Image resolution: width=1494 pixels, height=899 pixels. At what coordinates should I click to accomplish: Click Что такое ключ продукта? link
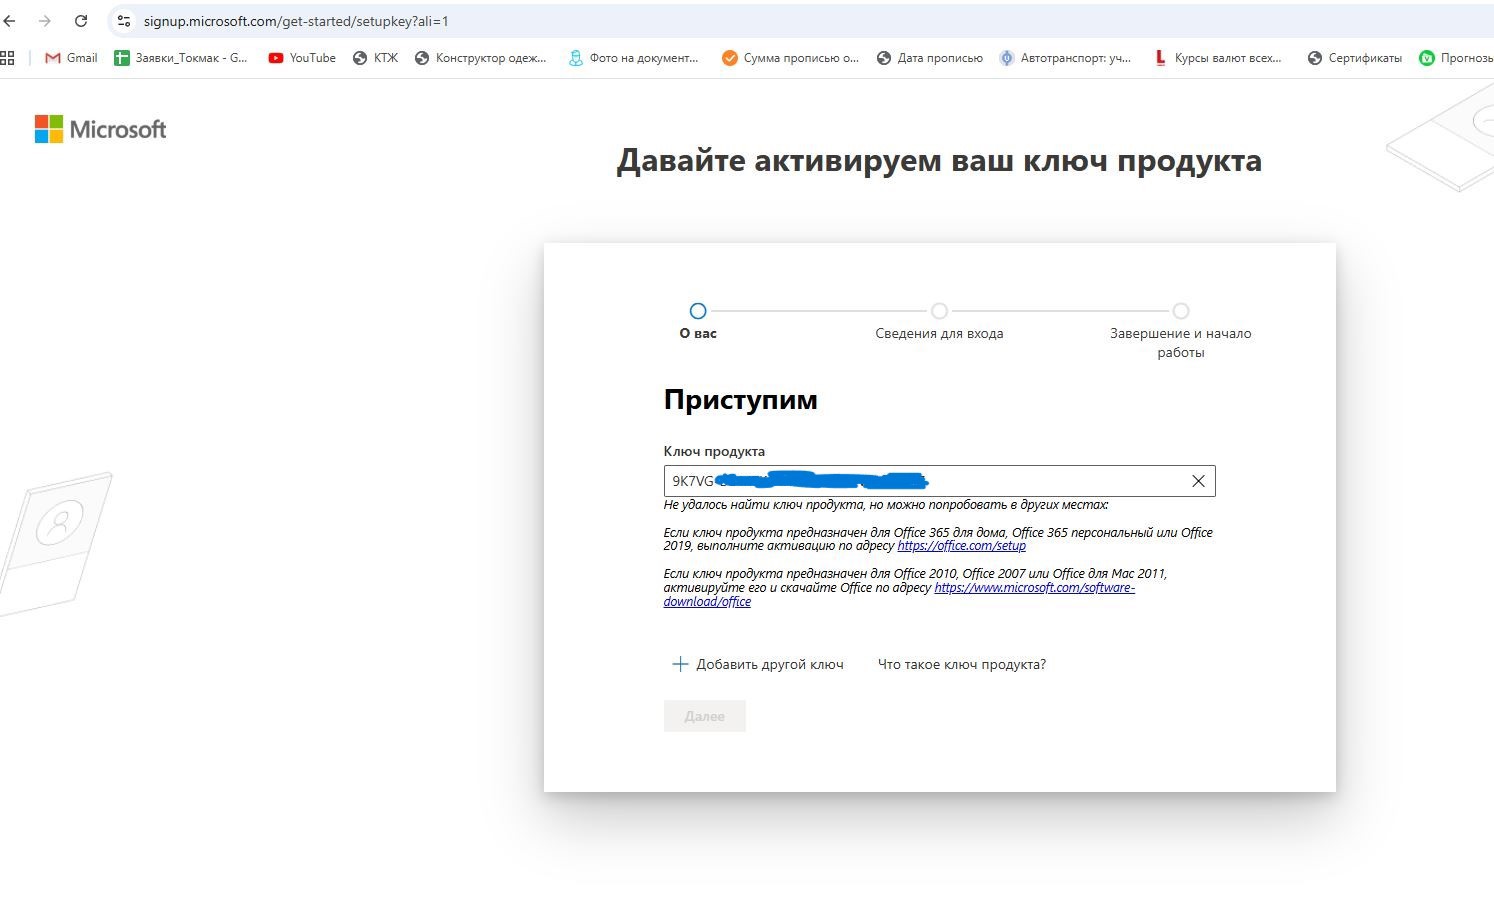pyautogui.click(x=961, y=664)
